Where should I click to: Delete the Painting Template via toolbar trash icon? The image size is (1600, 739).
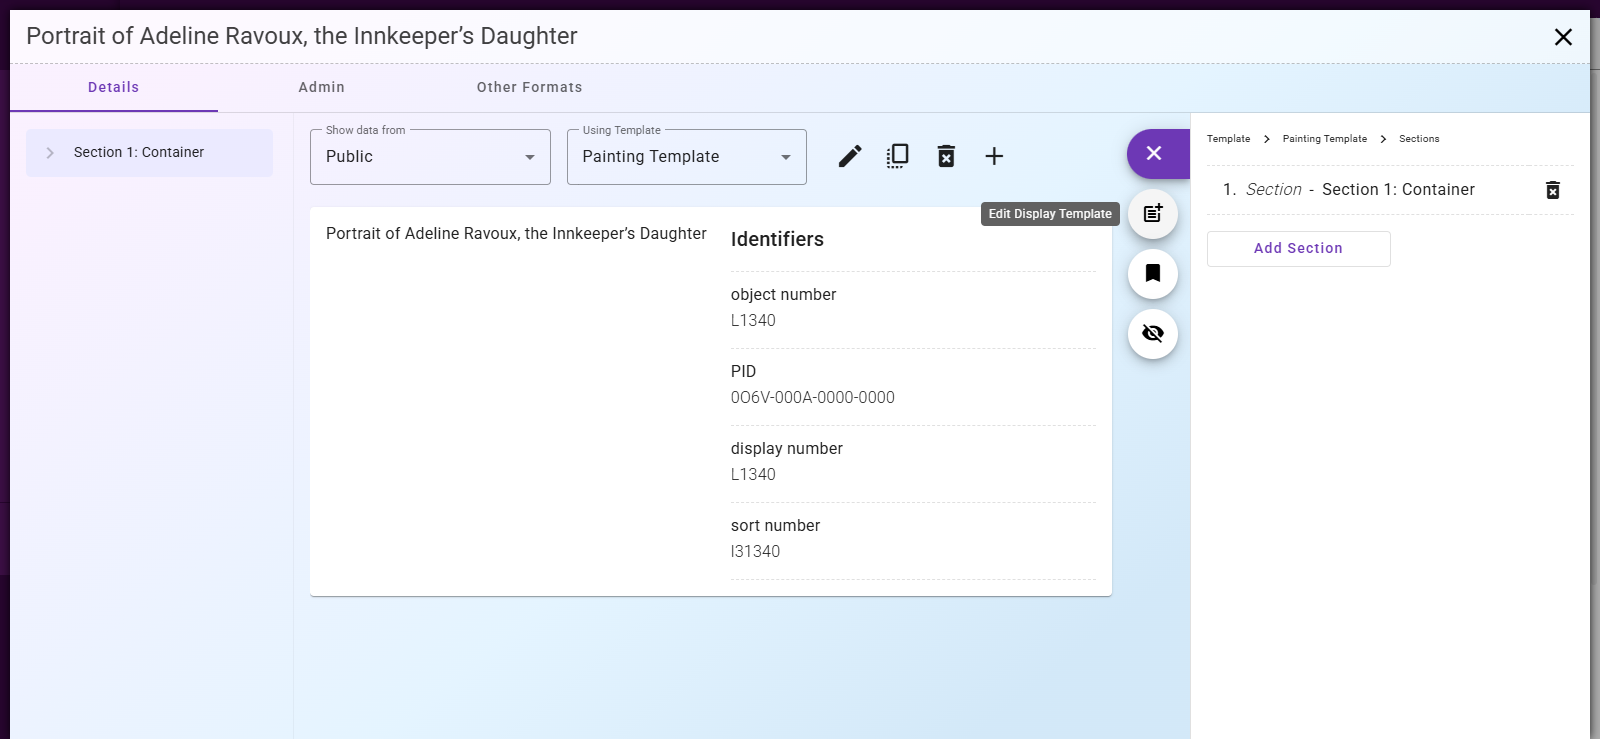coord(946,156)
